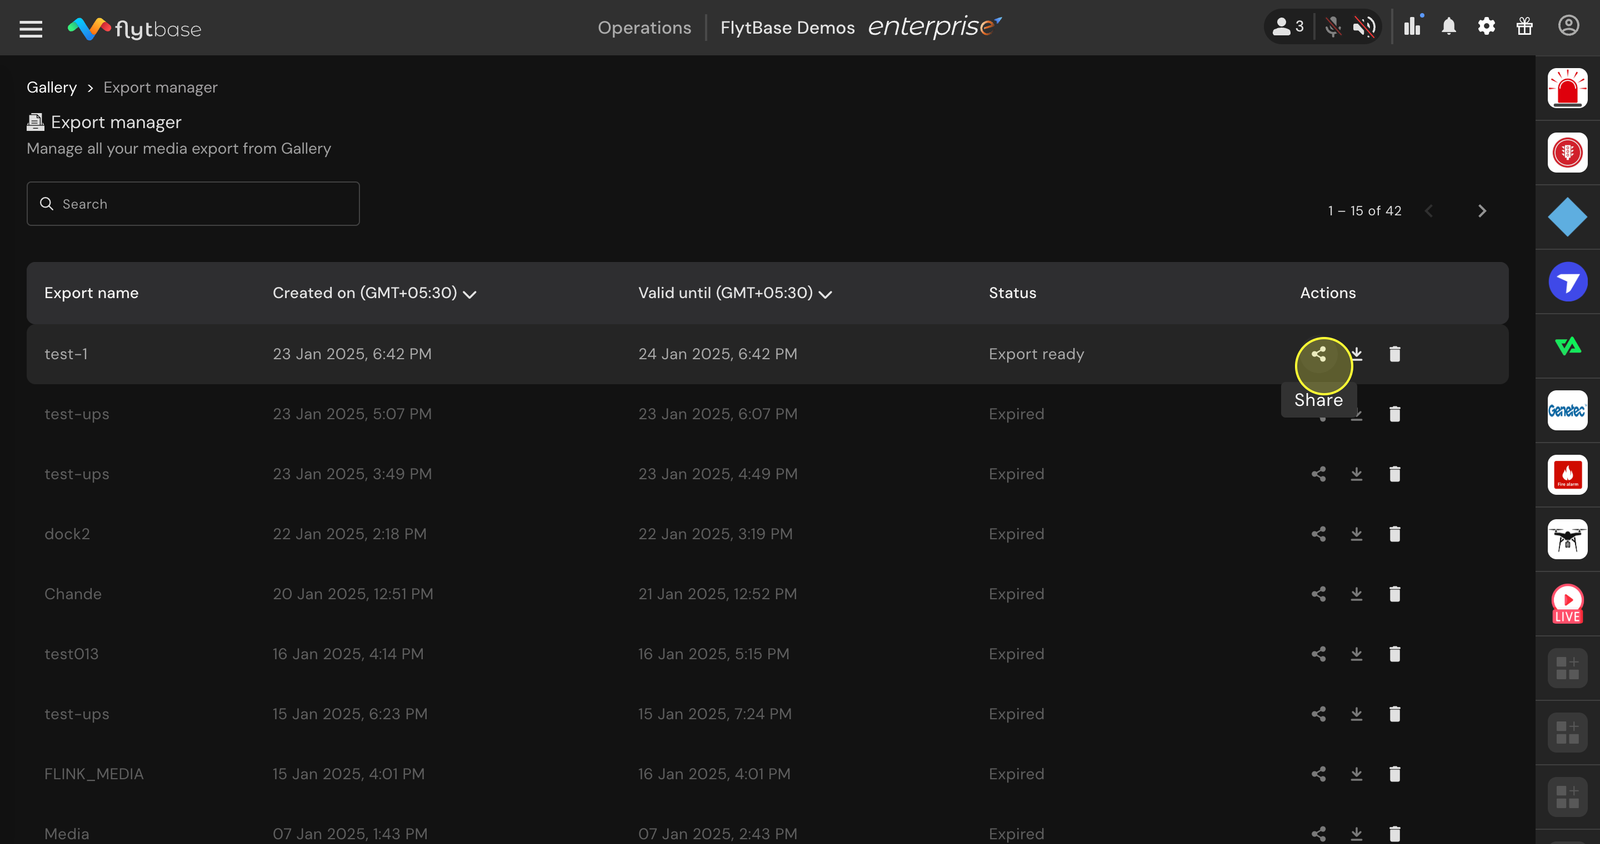Launch the LIVE streaming app
Image resolution: width=1600 pixels, height=844 pixels.
tap(1568, 604)
